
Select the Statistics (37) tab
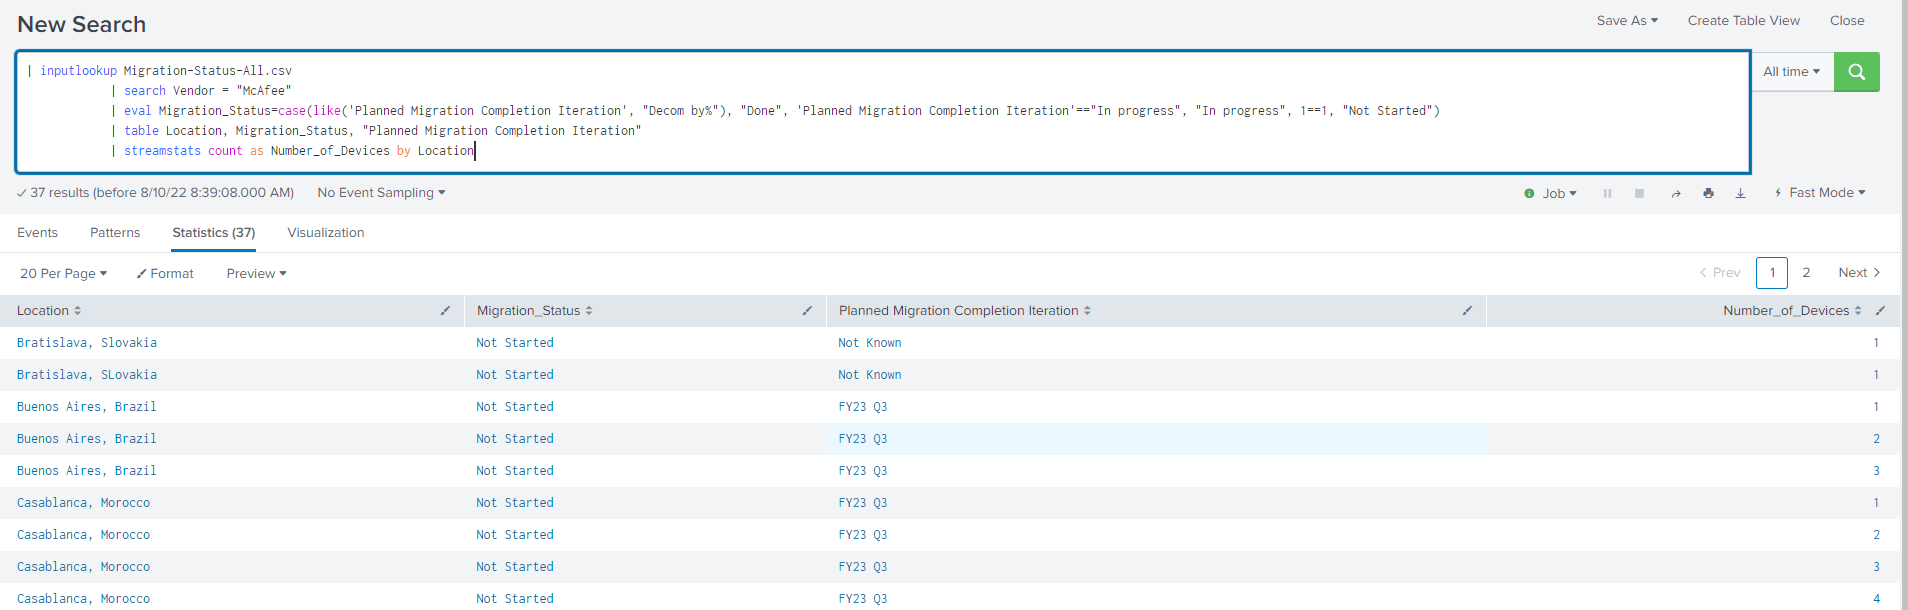pyautogui.click(x=214, y=233)
